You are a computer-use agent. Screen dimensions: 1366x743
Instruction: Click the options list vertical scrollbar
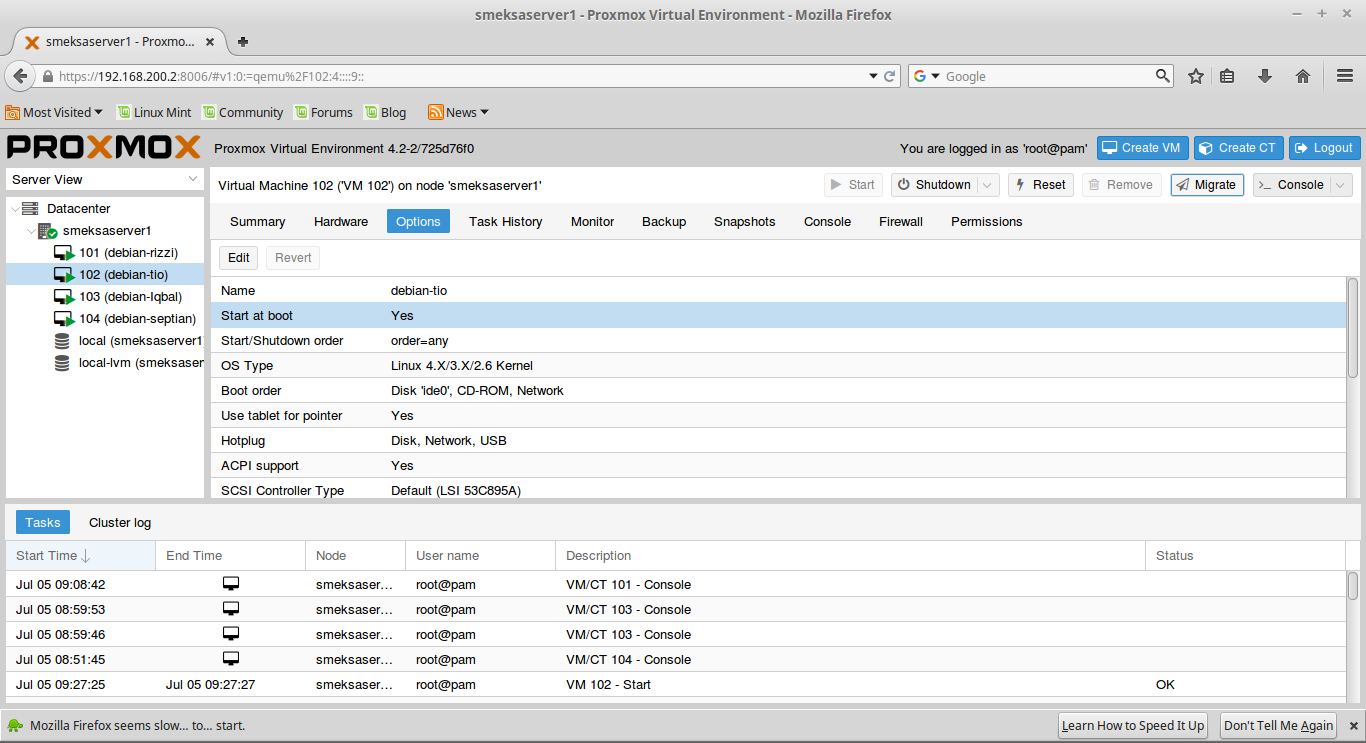[x=1352, y=328]
